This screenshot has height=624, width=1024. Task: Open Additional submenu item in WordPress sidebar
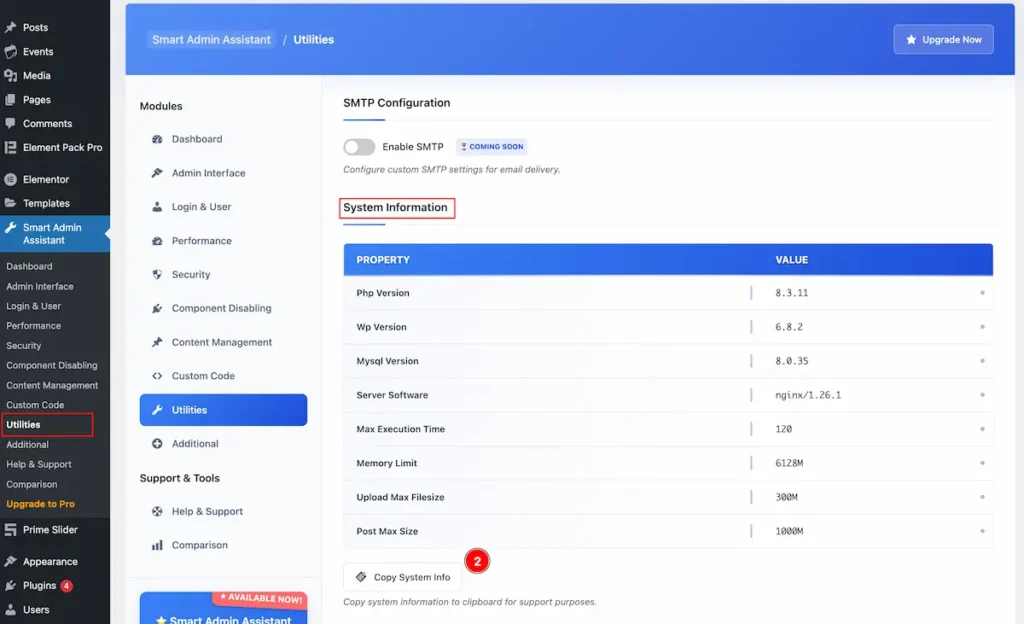coord(27,445)
